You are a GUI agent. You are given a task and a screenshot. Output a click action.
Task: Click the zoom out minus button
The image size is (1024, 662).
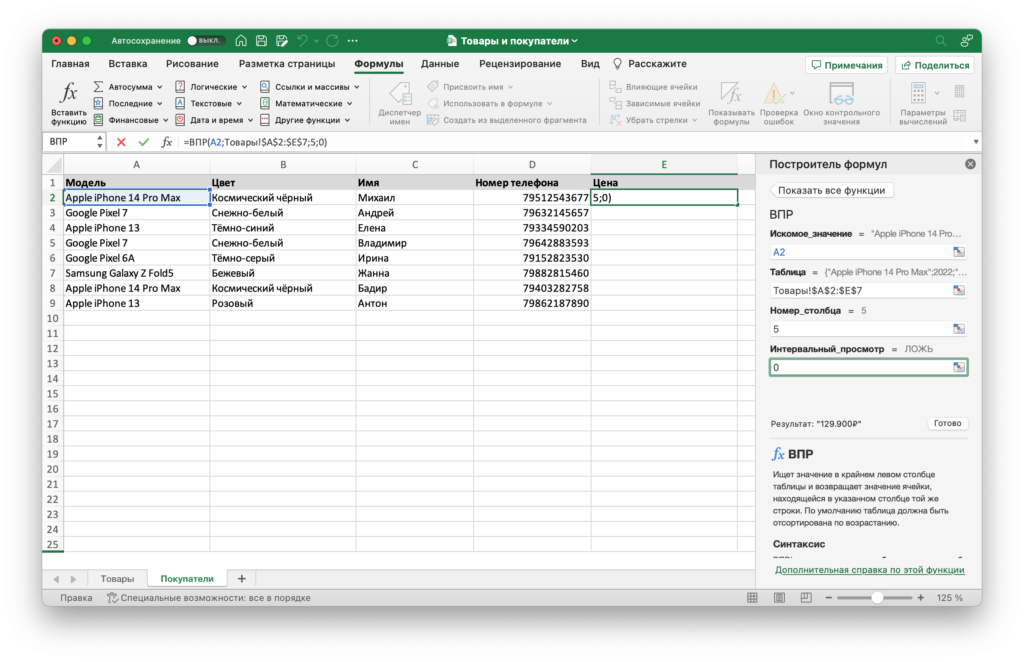pyautogui.click(x=828, y=597)
